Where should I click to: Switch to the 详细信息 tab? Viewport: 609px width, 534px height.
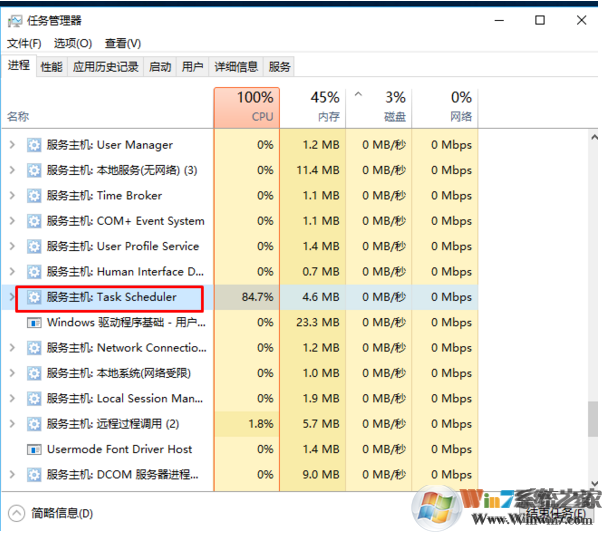click(235, 67)
